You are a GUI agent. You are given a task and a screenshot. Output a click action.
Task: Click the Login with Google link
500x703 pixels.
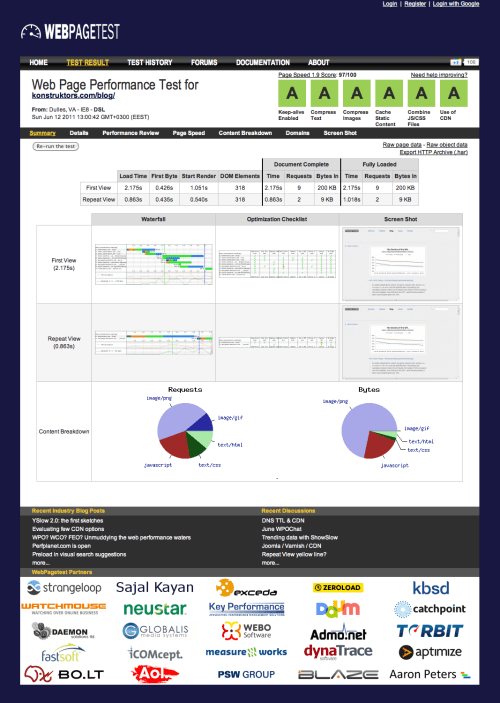pyautogui.click(x=456, y=4)
